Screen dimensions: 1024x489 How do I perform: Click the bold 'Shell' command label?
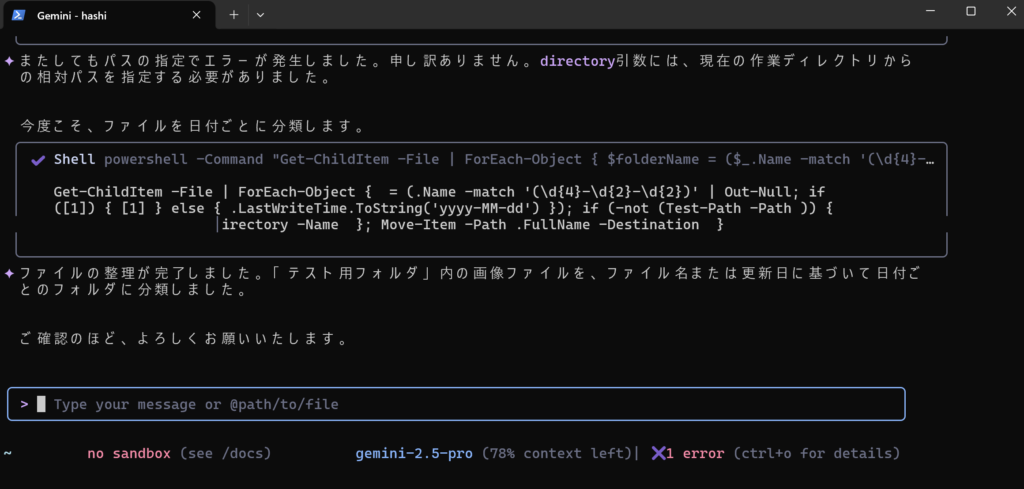click(75, 160)
